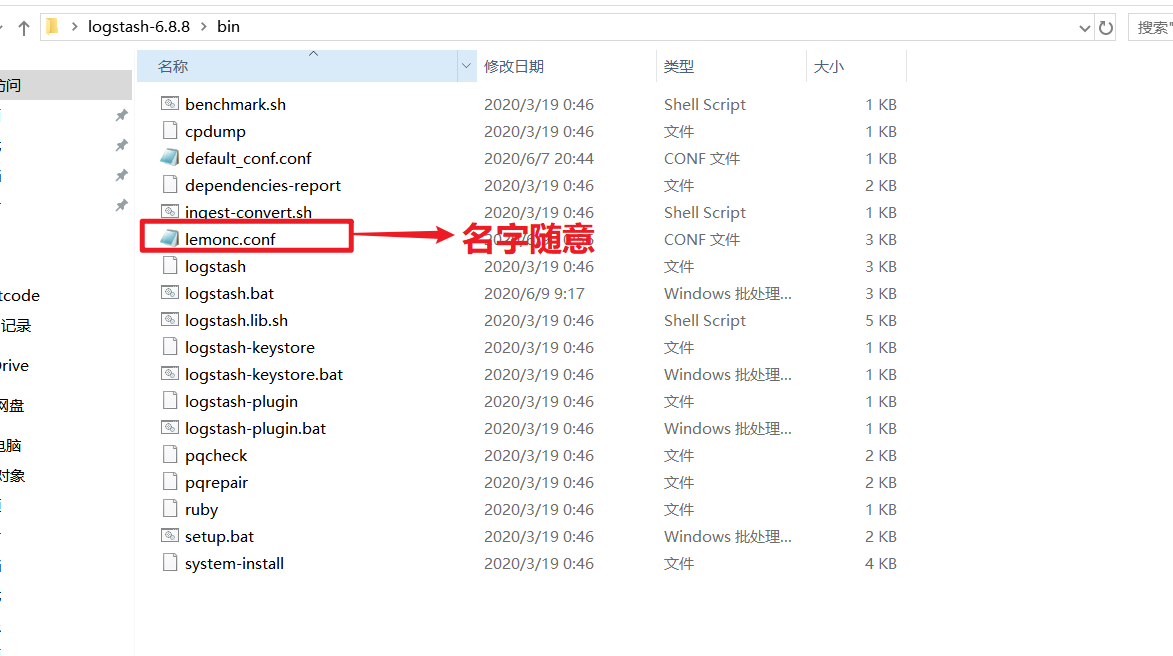
Task: Select the default_conf.conf file name
Action: tap(248, 159)
